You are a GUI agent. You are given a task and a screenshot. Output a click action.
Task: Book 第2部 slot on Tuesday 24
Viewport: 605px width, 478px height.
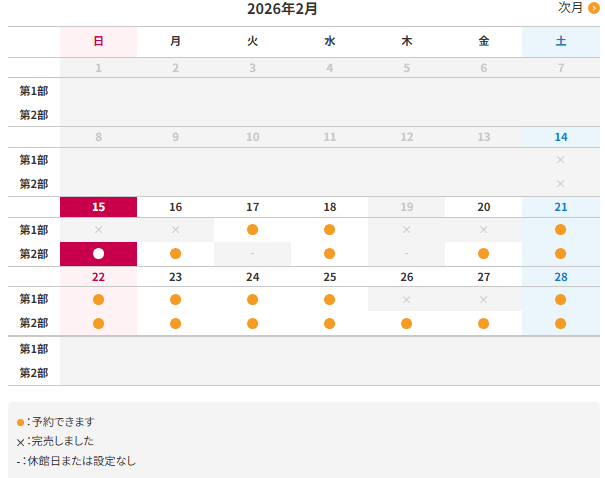[252, 323]
